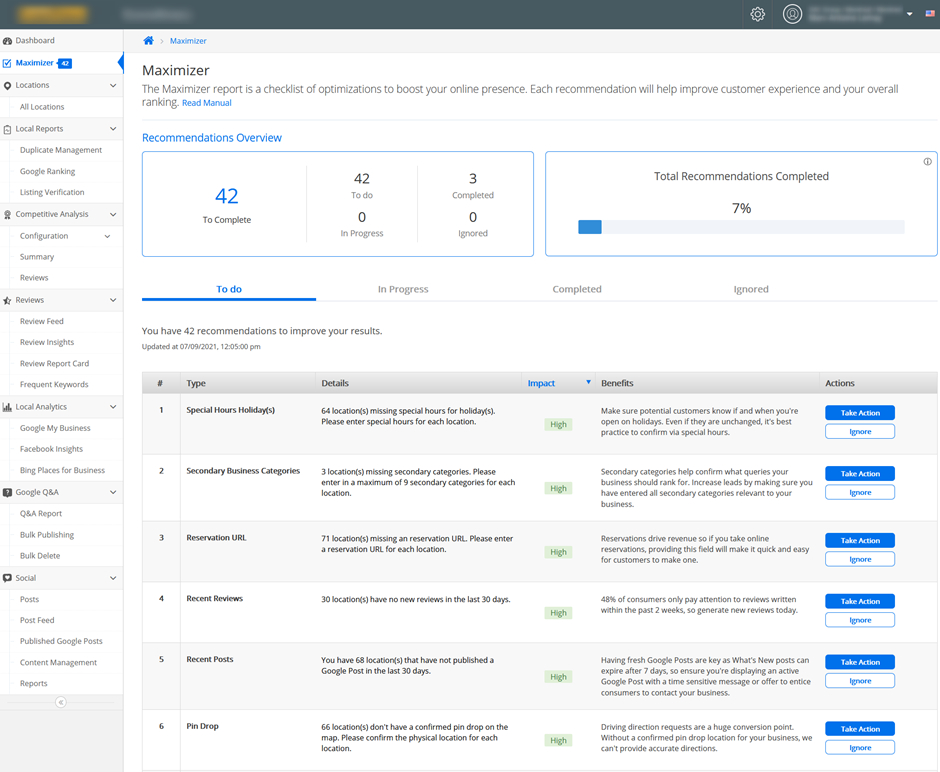Click Total Recommendations Completed progress bar
Image resolution: width=940 pixels, height=772 pixels.
pyautogui.click(x=741, y=227)
